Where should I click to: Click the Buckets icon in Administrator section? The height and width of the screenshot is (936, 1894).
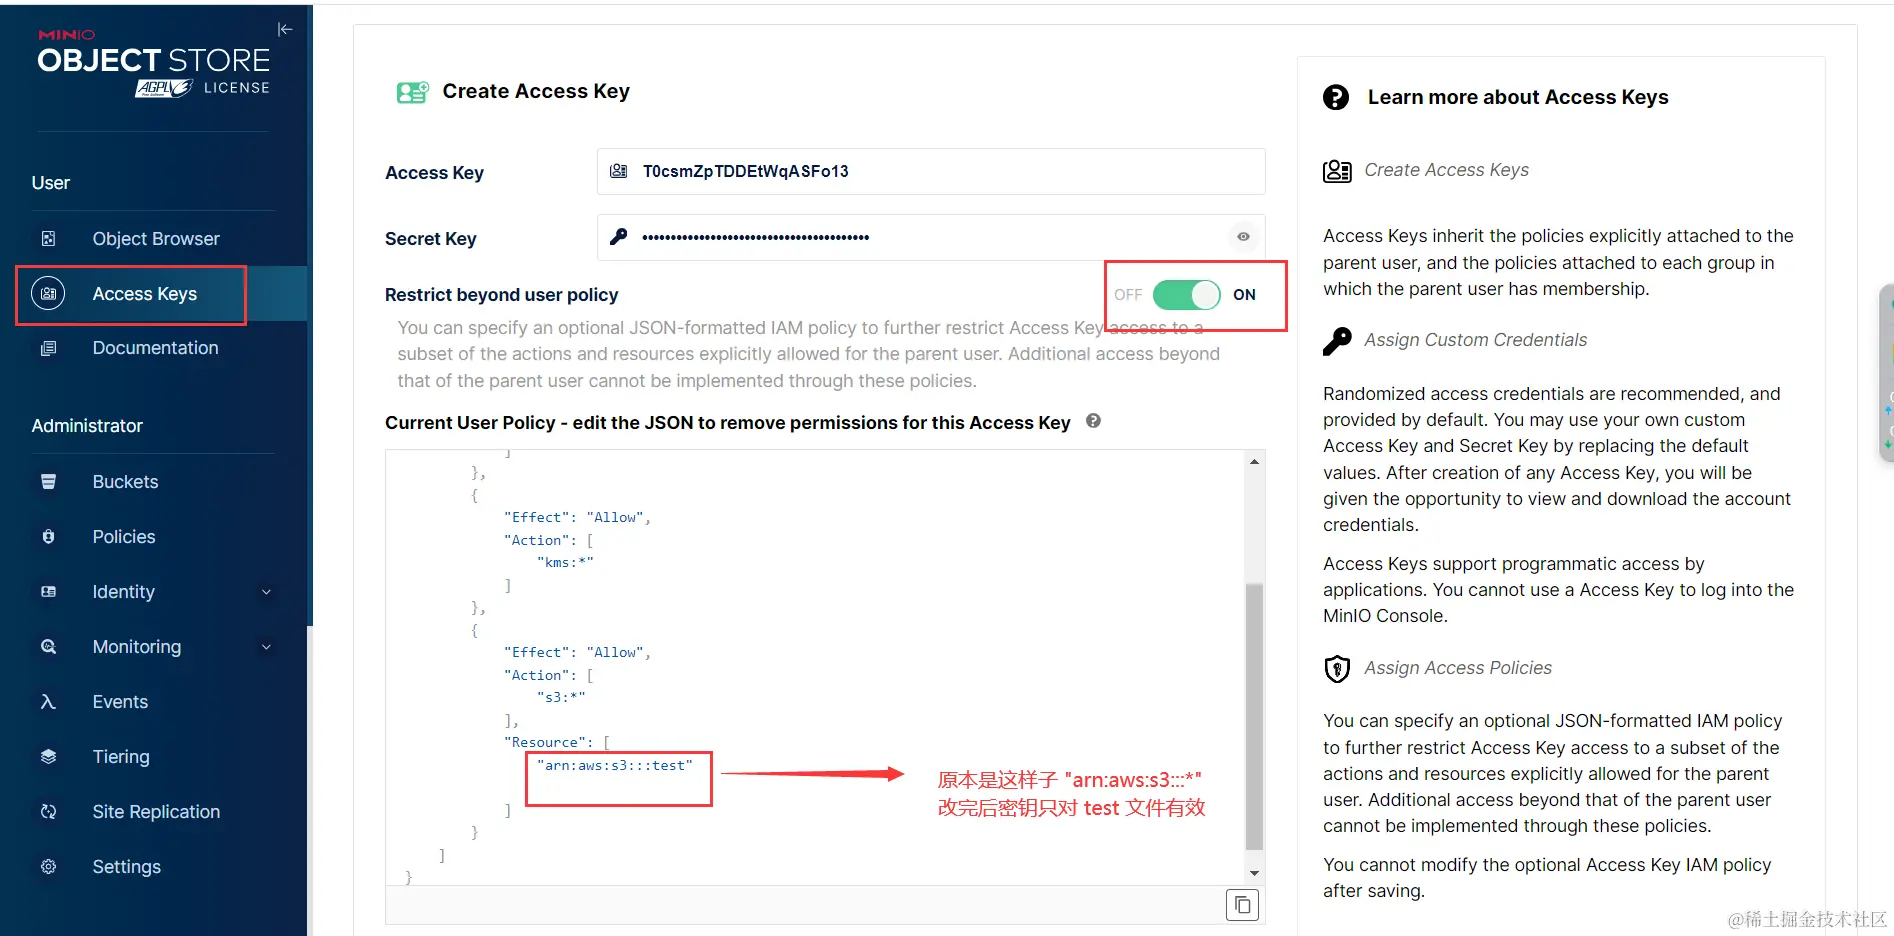(x=48, y=482)
